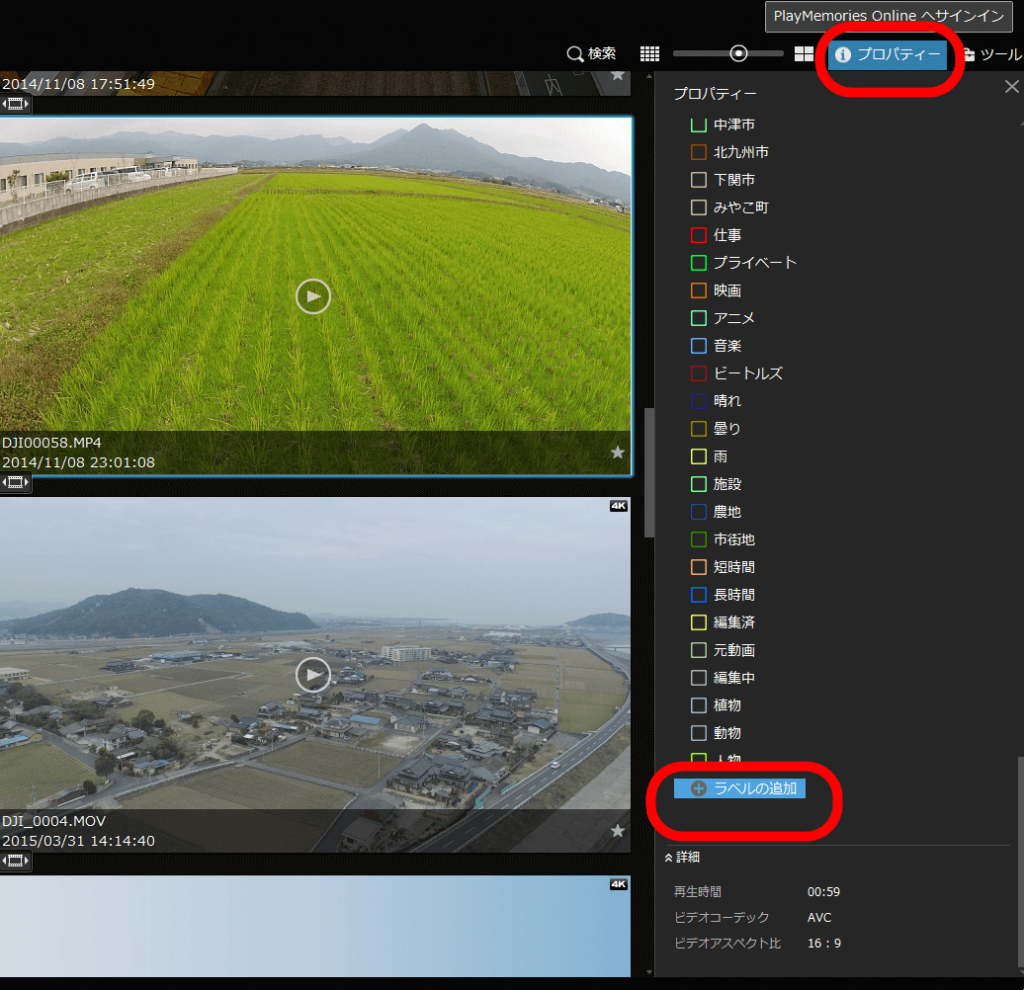The image size is (1024, 990).
Task: Check the 仕事 label
Action: click(698, 235)
